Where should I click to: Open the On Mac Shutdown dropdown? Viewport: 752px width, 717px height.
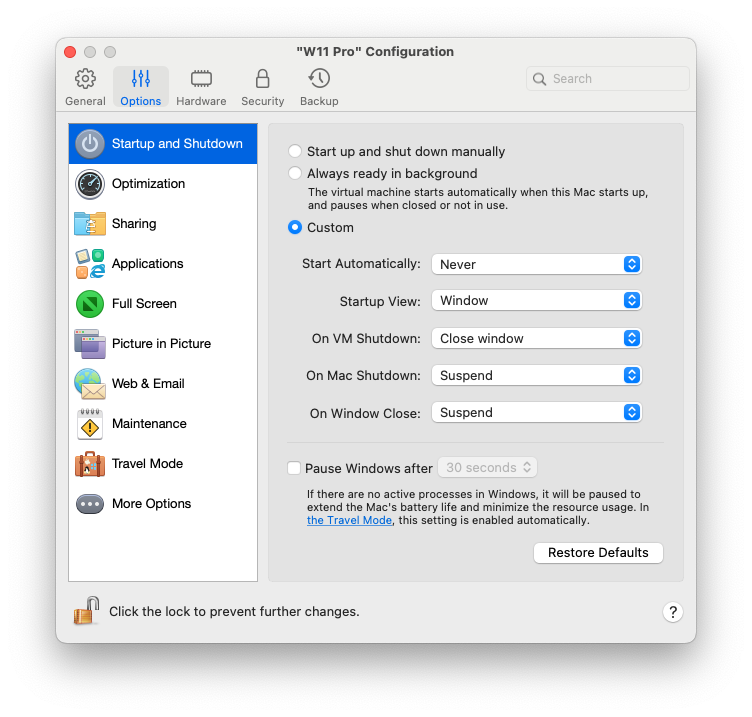[537, 376]
